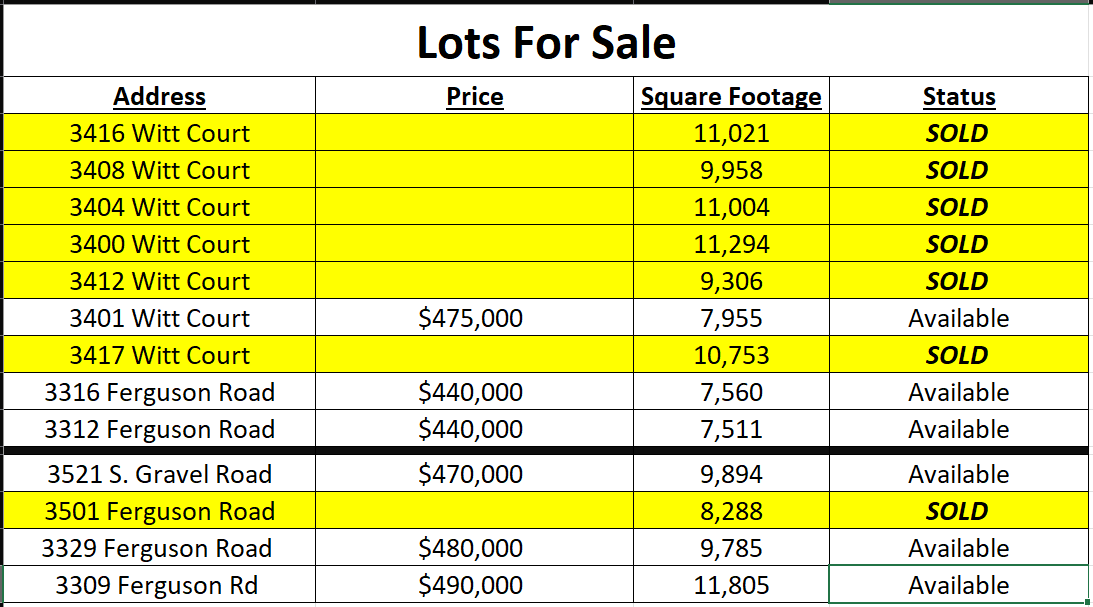Click the Address column header
The width and height of the screenshot is (1093, 607).
[160, 95]
